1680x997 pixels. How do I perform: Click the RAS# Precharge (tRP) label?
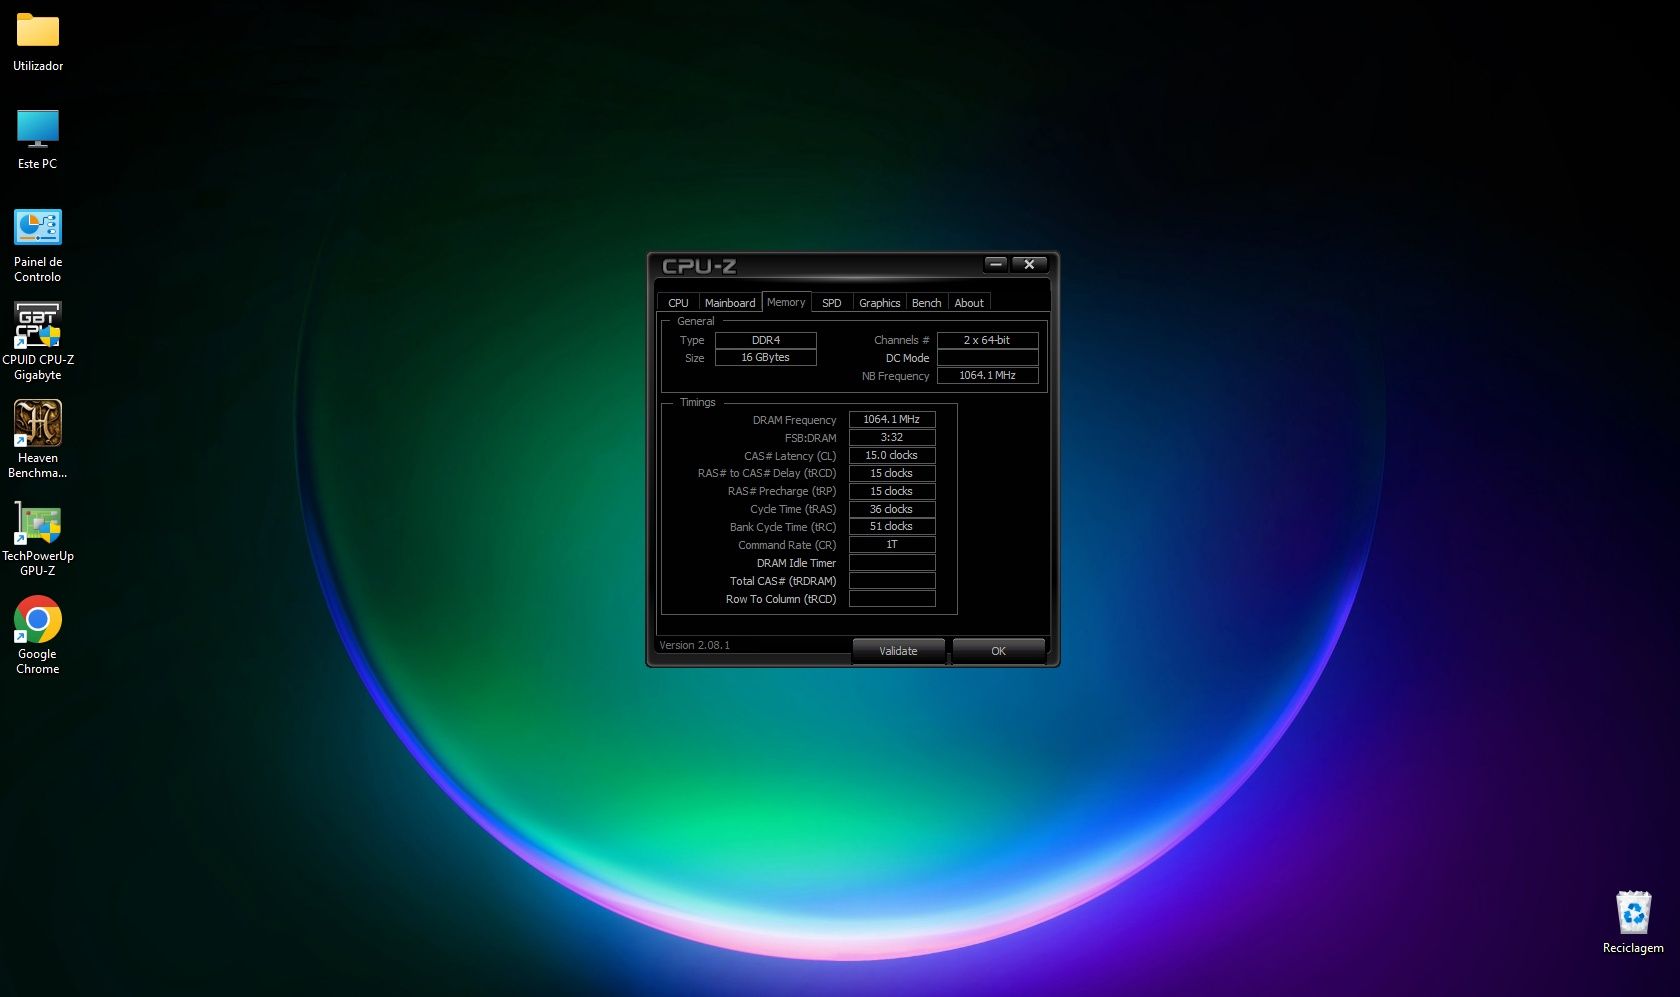tap(782, 492)
